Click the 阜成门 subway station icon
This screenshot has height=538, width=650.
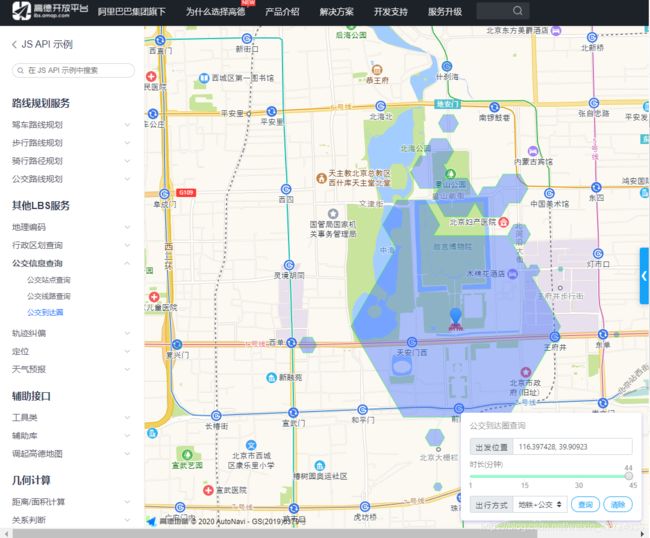click(x=165, y=194)
